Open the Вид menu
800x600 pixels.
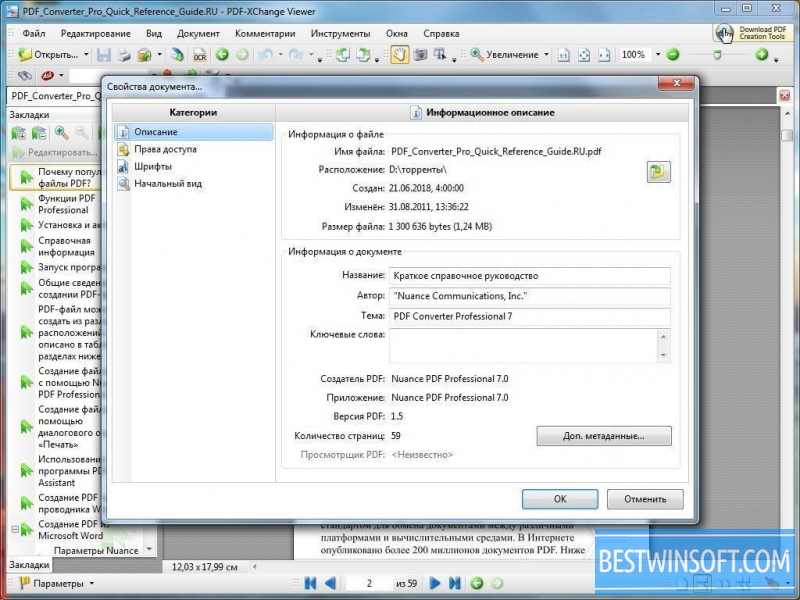point(154,34)
